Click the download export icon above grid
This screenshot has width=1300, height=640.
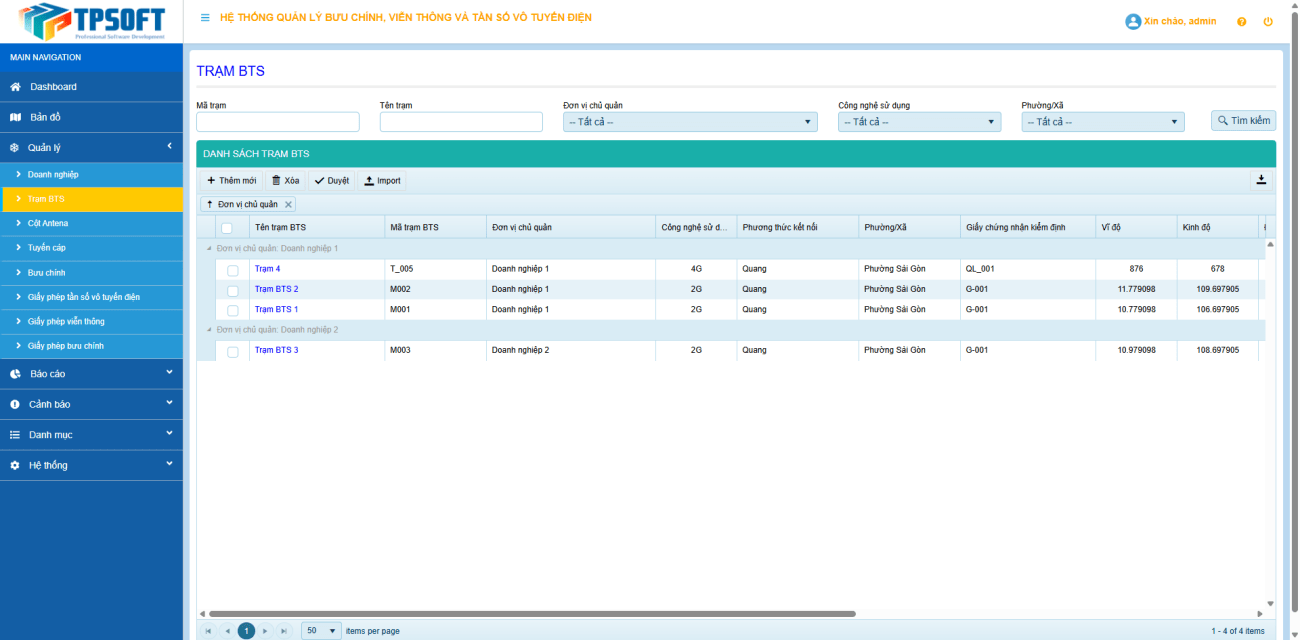pyautogui.click(x=1261, y=180)
